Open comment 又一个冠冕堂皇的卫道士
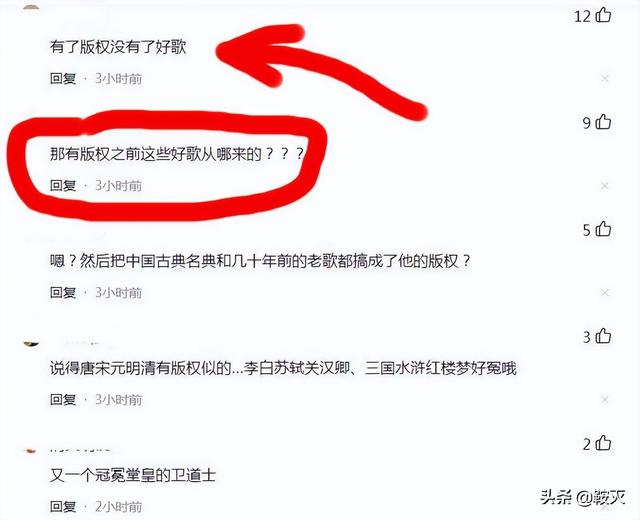 pos(133,475)
